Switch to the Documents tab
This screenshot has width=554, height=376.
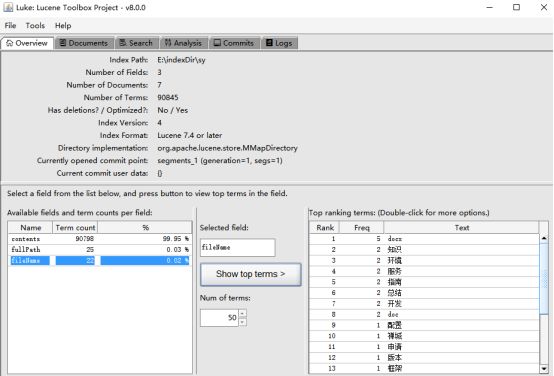84,43
